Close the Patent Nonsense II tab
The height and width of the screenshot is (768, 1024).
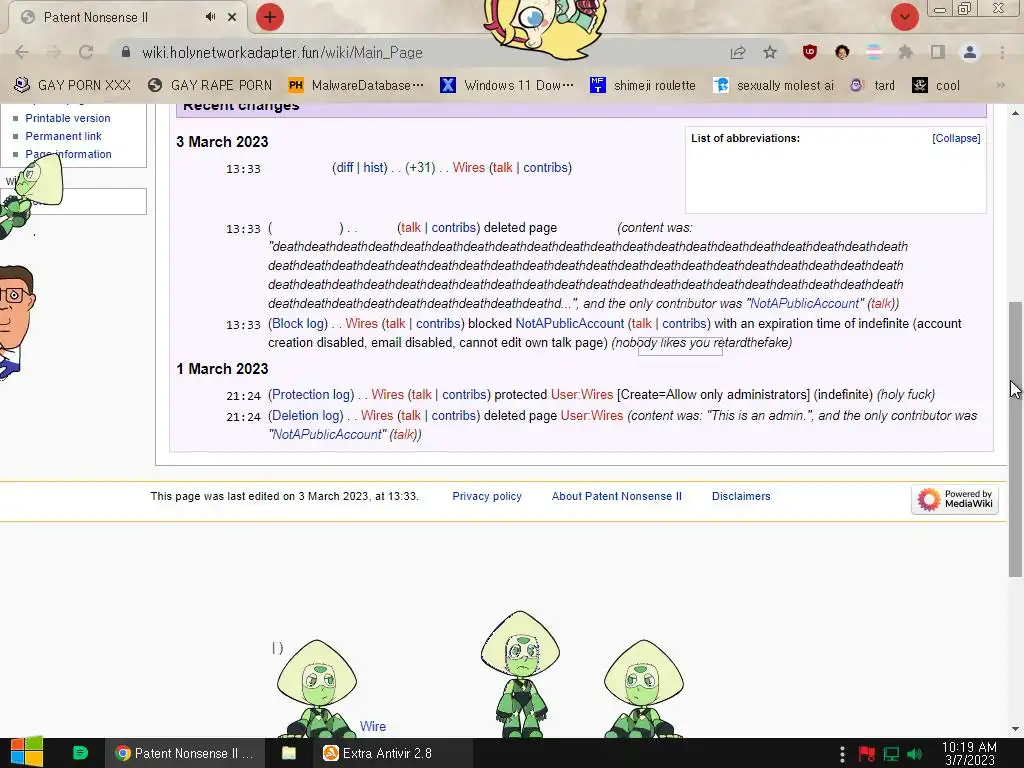click(x=232, y=17)
